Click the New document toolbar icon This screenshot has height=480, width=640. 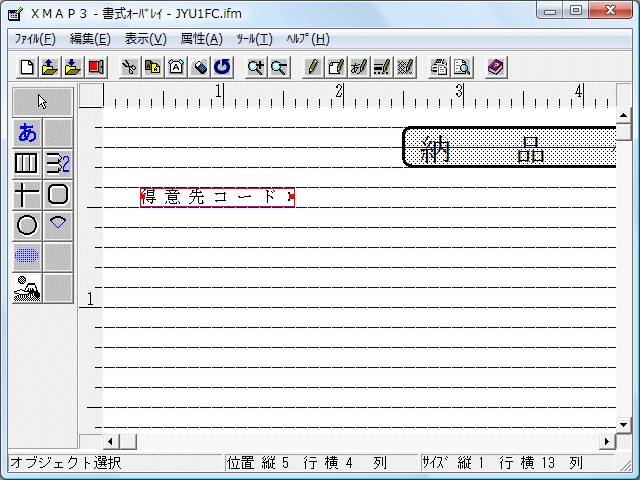coord(27,67)
